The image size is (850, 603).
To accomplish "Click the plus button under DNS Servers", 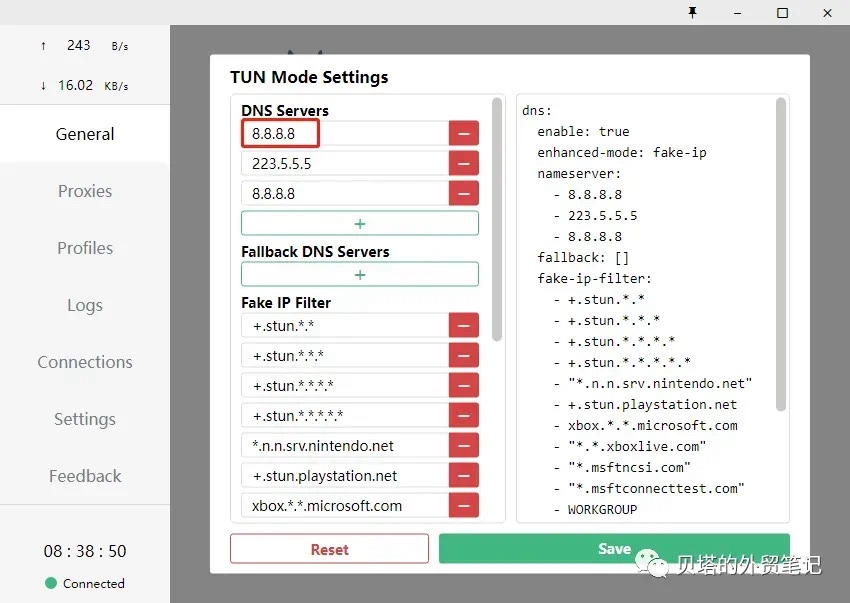I will click(359, 223).
